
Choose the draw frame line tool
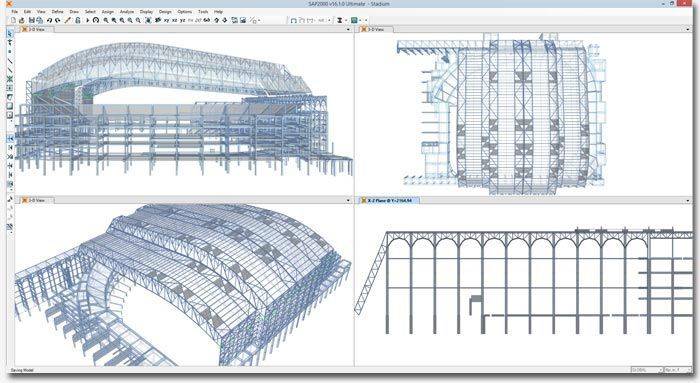click(x=10, y=61)
